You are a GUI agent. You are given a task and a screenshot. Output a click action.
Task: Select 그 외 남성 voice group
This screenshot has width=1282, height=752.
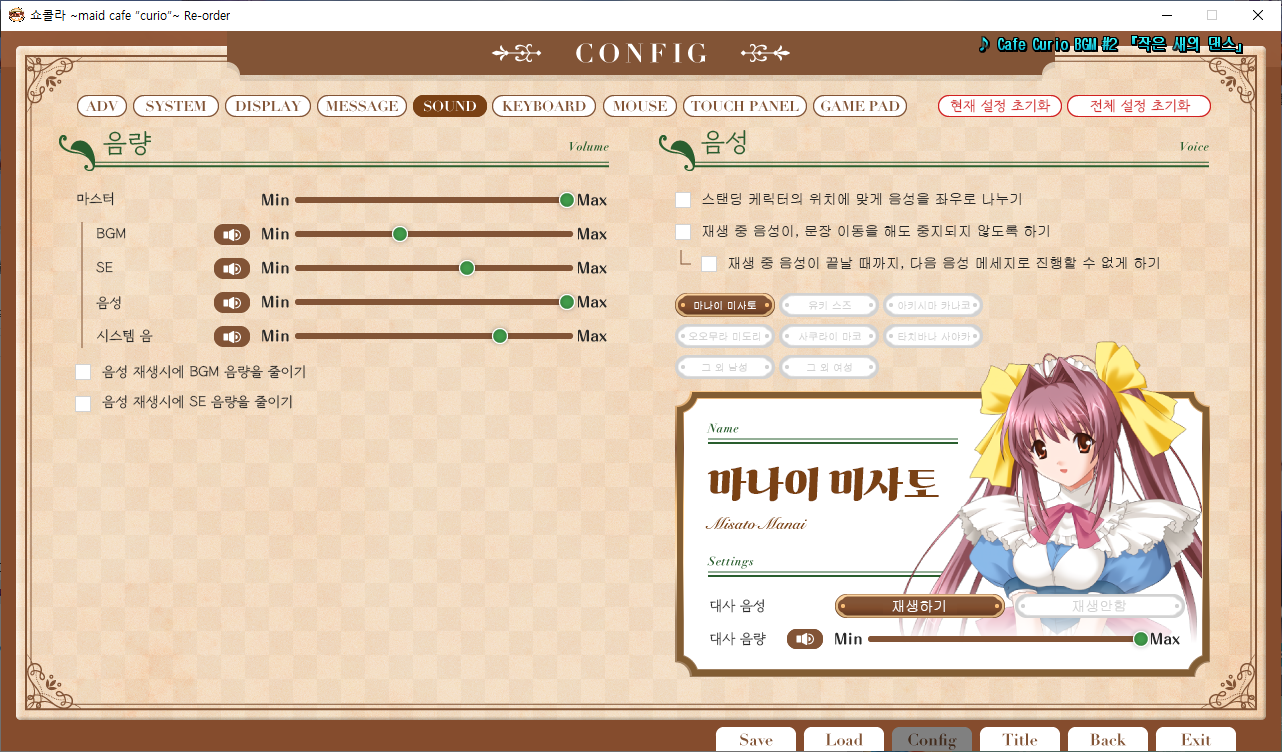pos(725,367)
